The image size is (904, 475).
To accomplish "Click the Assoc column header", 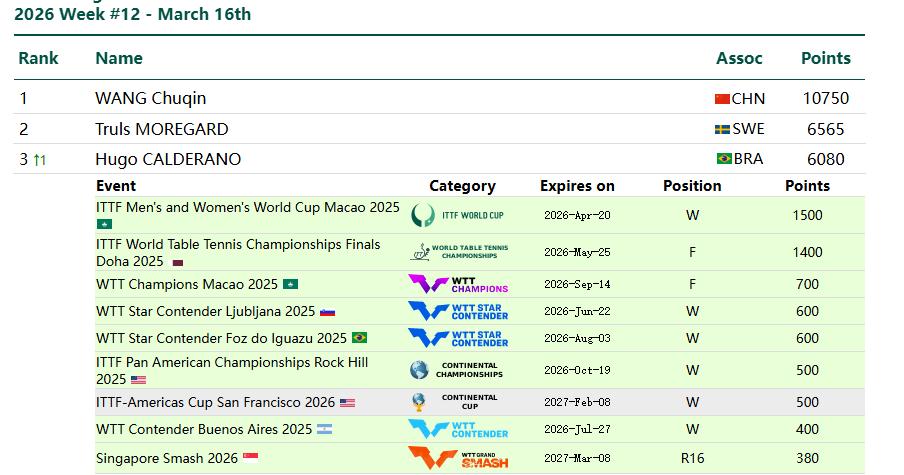I will pyautogui.click(x=739, y=58).
